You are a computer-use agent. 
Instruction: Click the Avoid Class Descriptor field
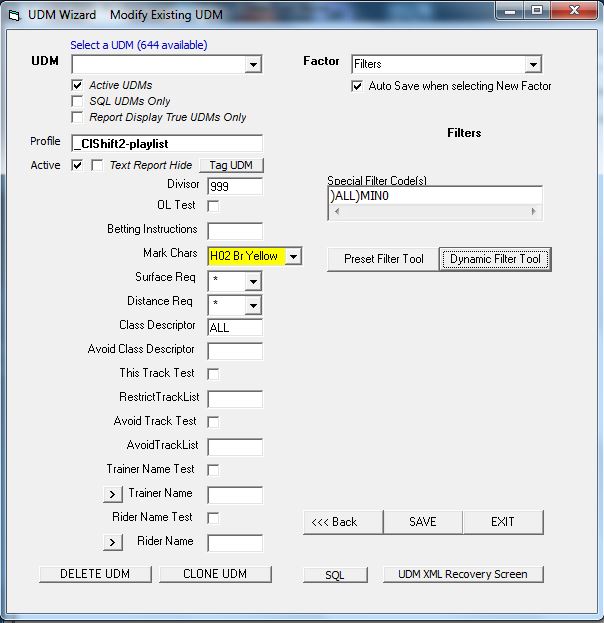click(x=235, y=352)
